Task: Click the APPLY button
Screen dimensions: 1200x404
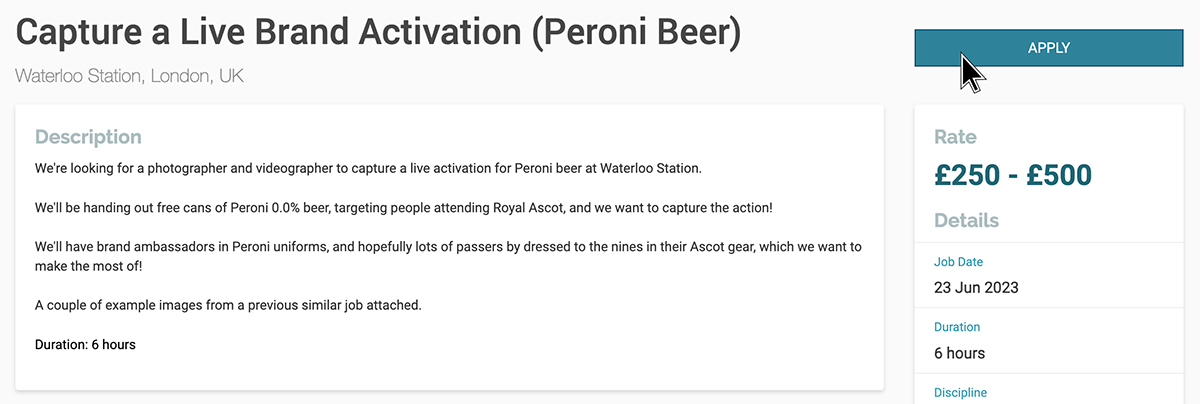Action: coord(1048,48)
